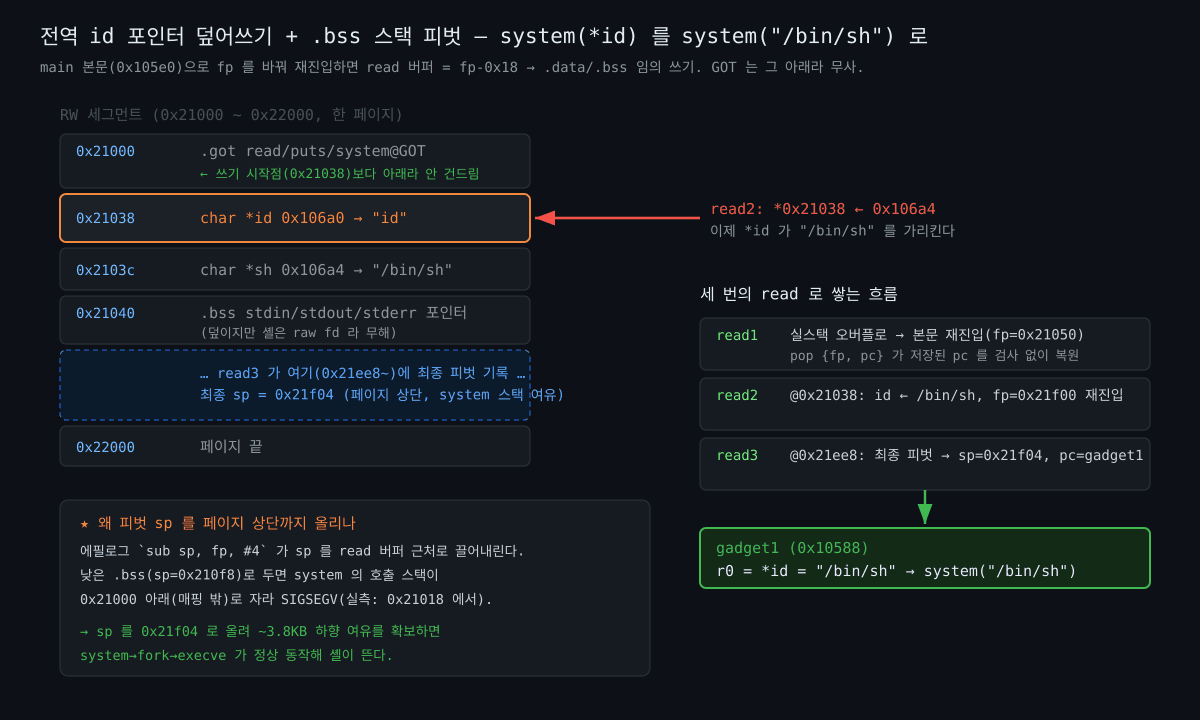Click the 'read3 가 여기(0x21ee8~)에 최종 피벗 기록' line
1200x720 pixels.
tap(363, 373)
